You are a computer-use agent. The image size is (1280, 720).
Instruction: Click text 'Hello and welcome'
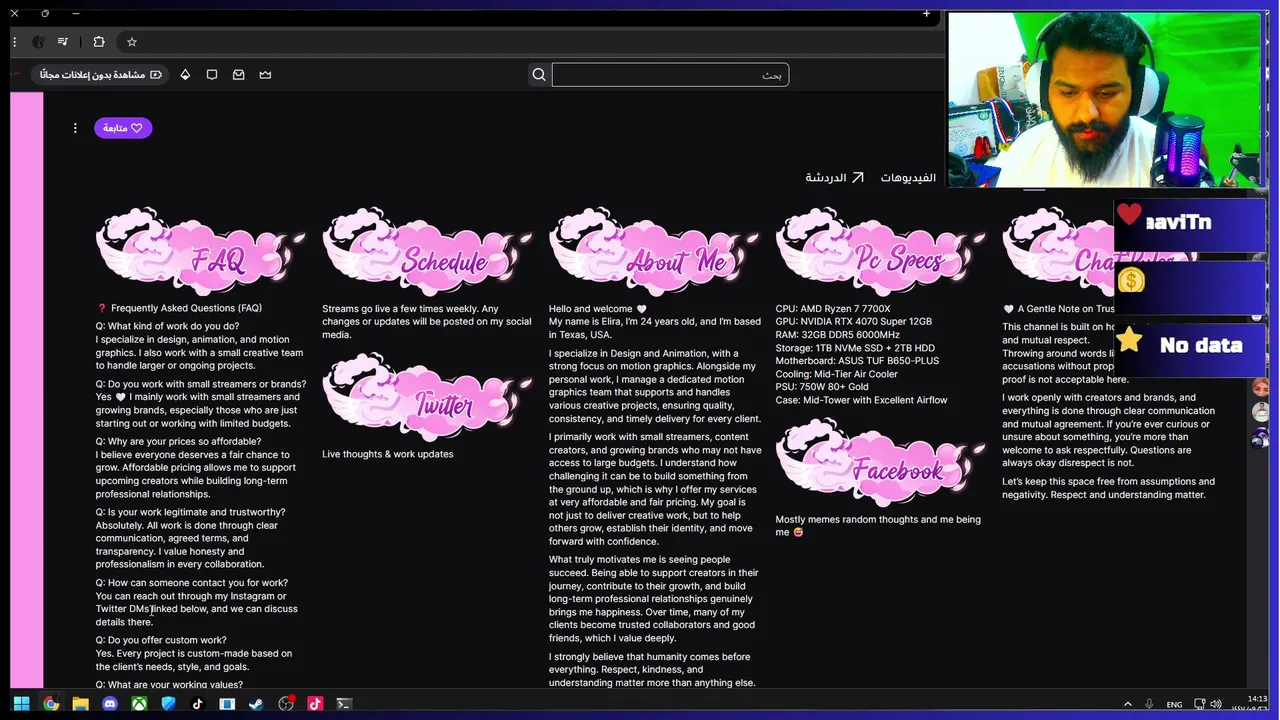pos(591,309)
